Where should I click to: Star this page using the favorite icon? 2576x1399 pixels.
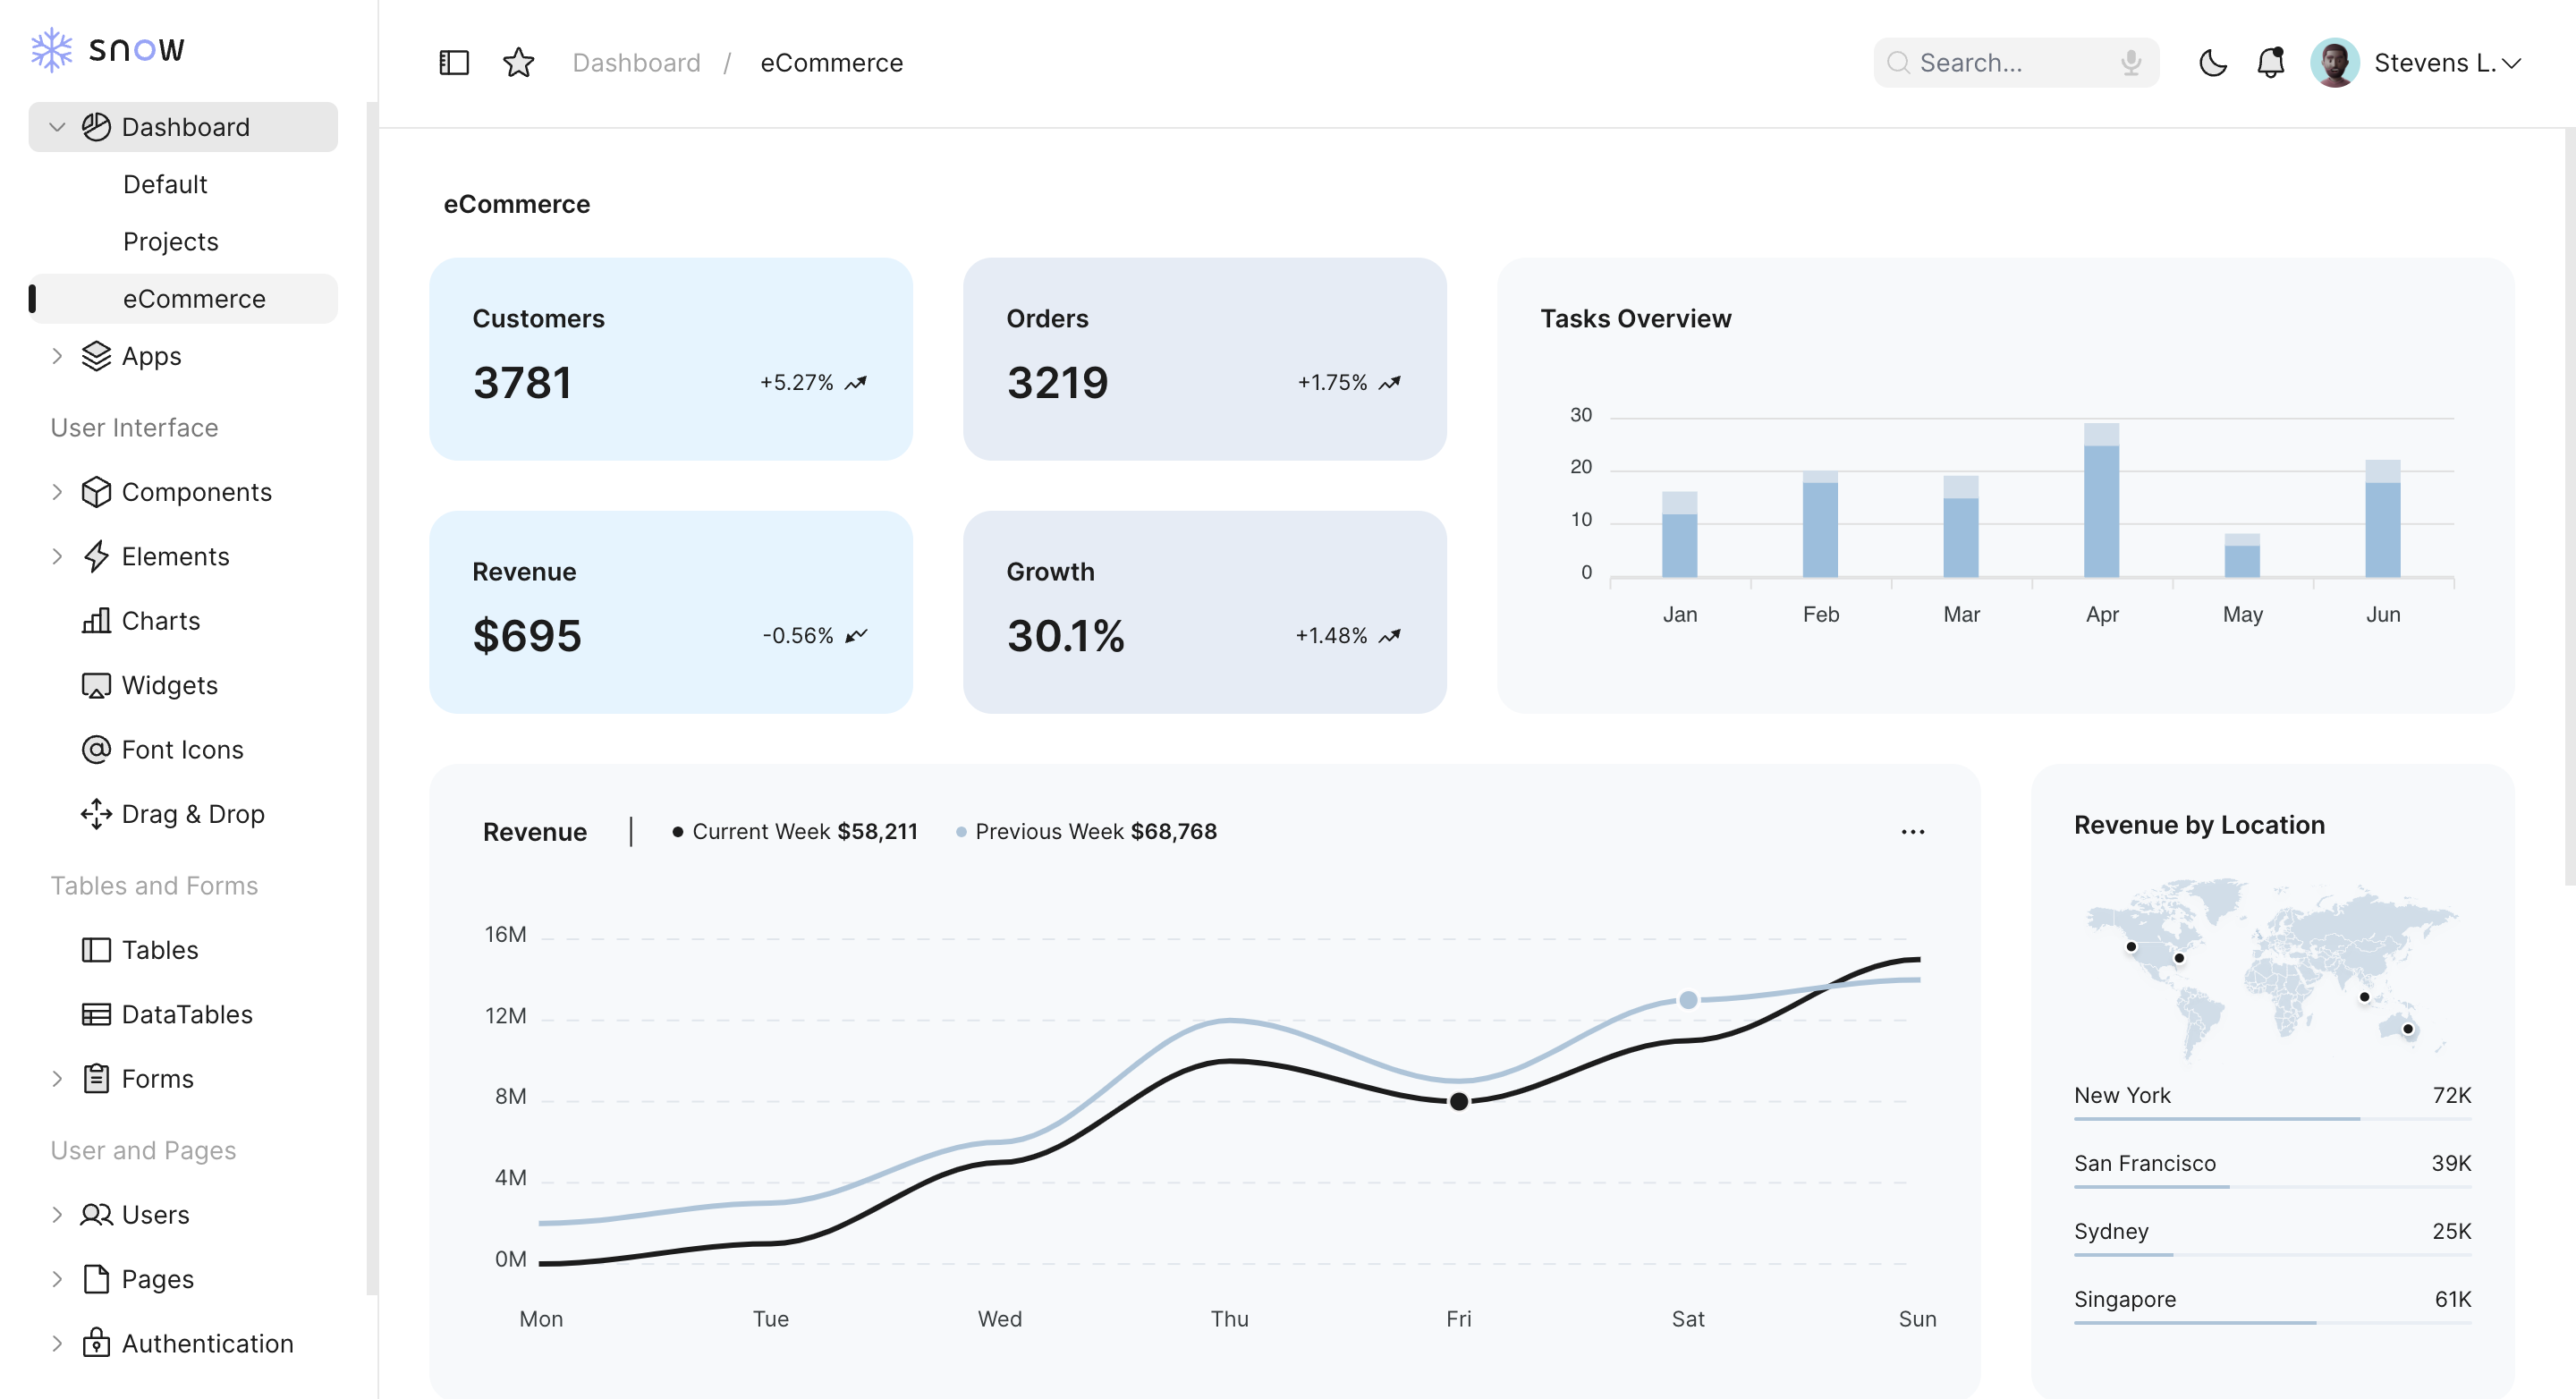pos(519,62)
